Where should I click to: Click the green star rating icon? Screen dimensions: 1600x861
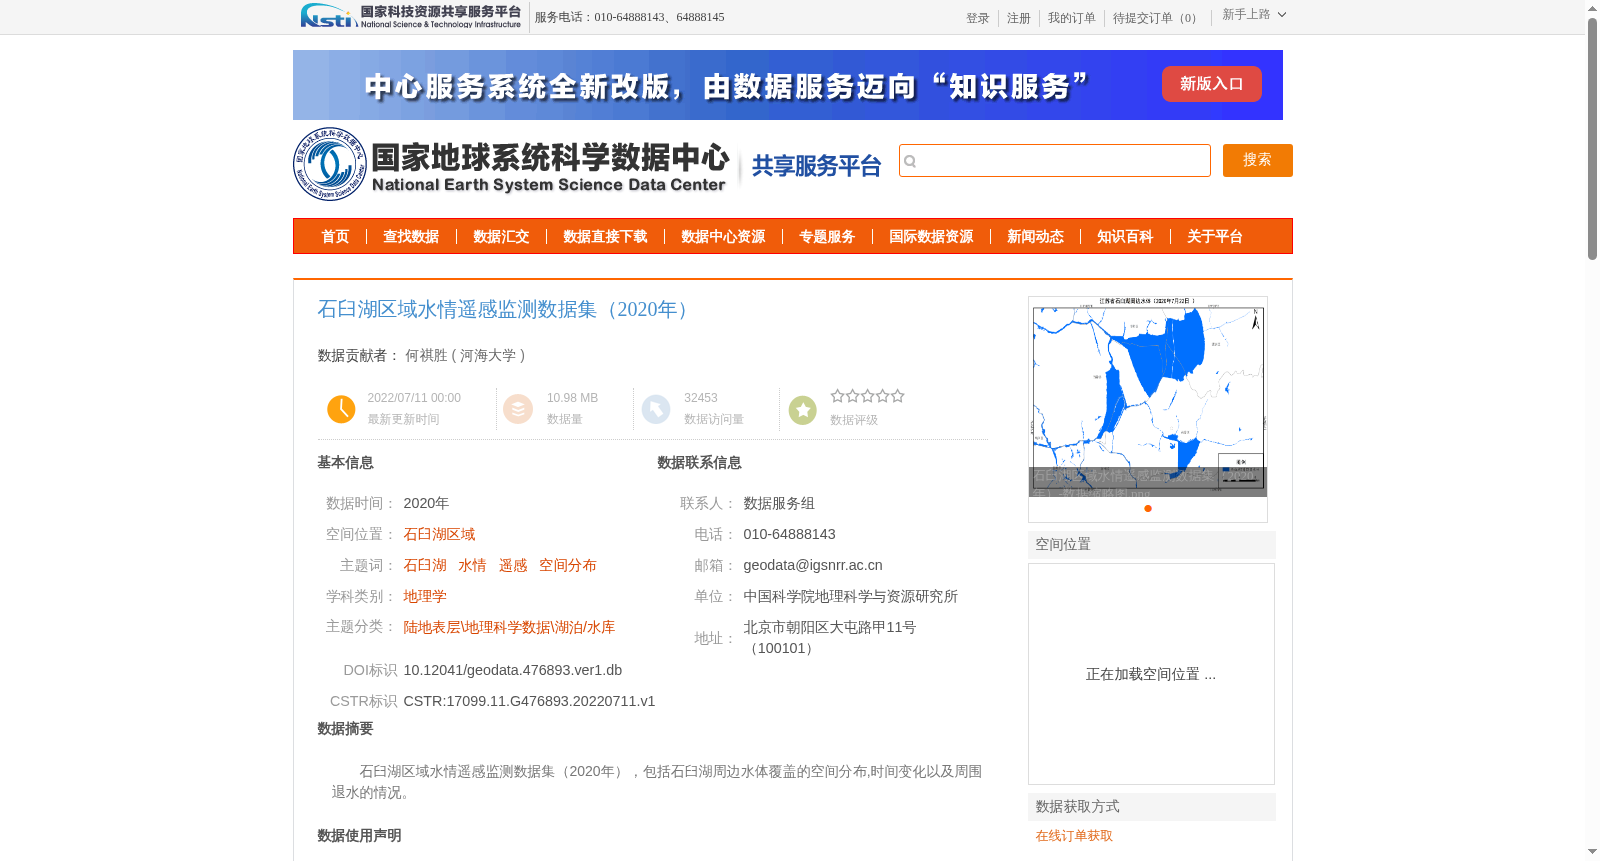point(803,410)
